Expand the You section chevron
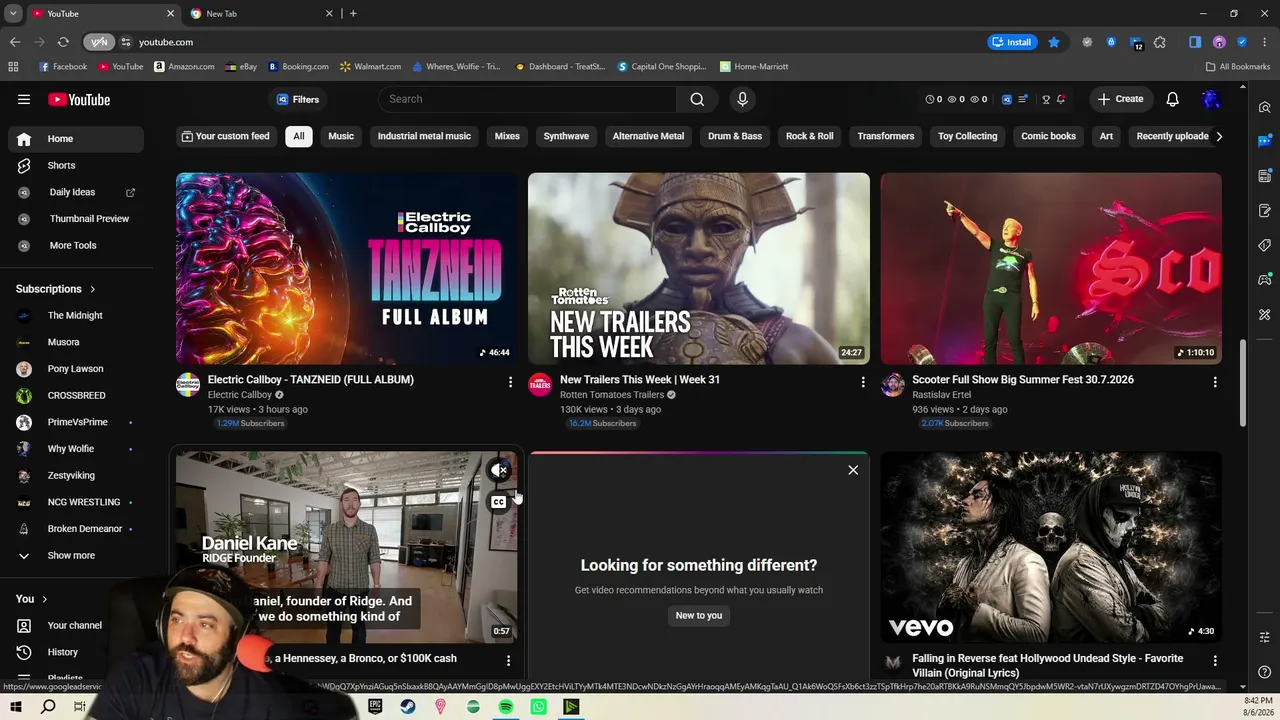The width and height of the screenshot is (1280, 720). tap(44, 599)
